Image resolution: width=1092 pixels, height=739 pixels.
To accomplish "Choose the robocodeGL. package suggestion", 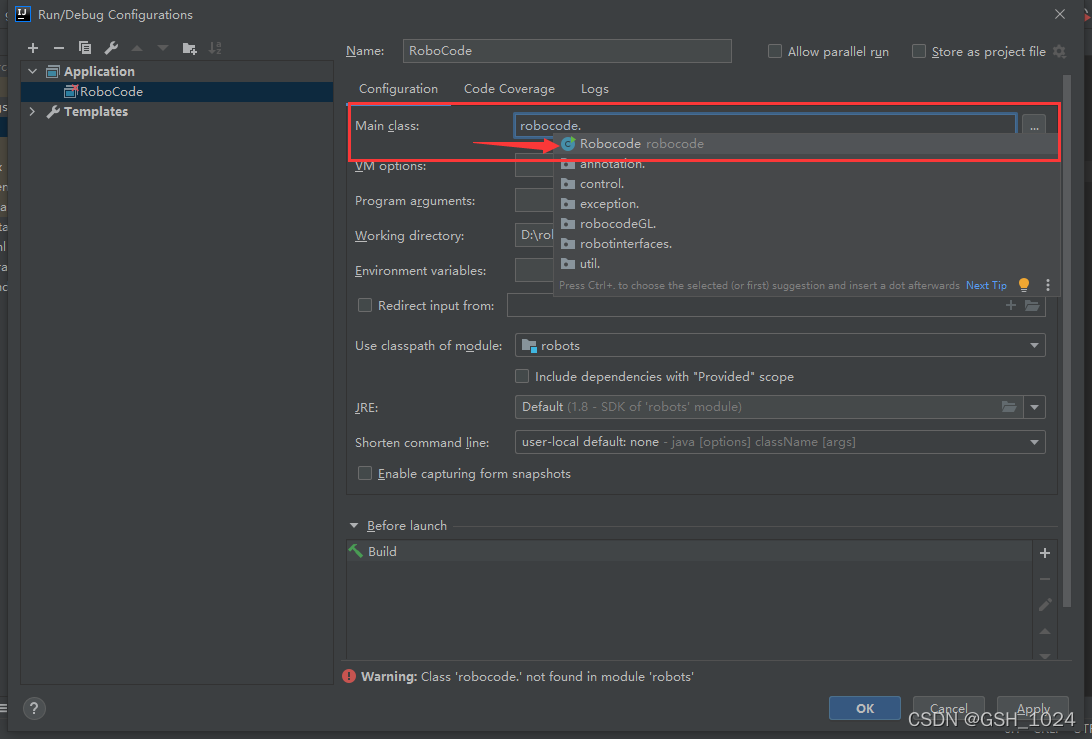I will tap(806, 224).
